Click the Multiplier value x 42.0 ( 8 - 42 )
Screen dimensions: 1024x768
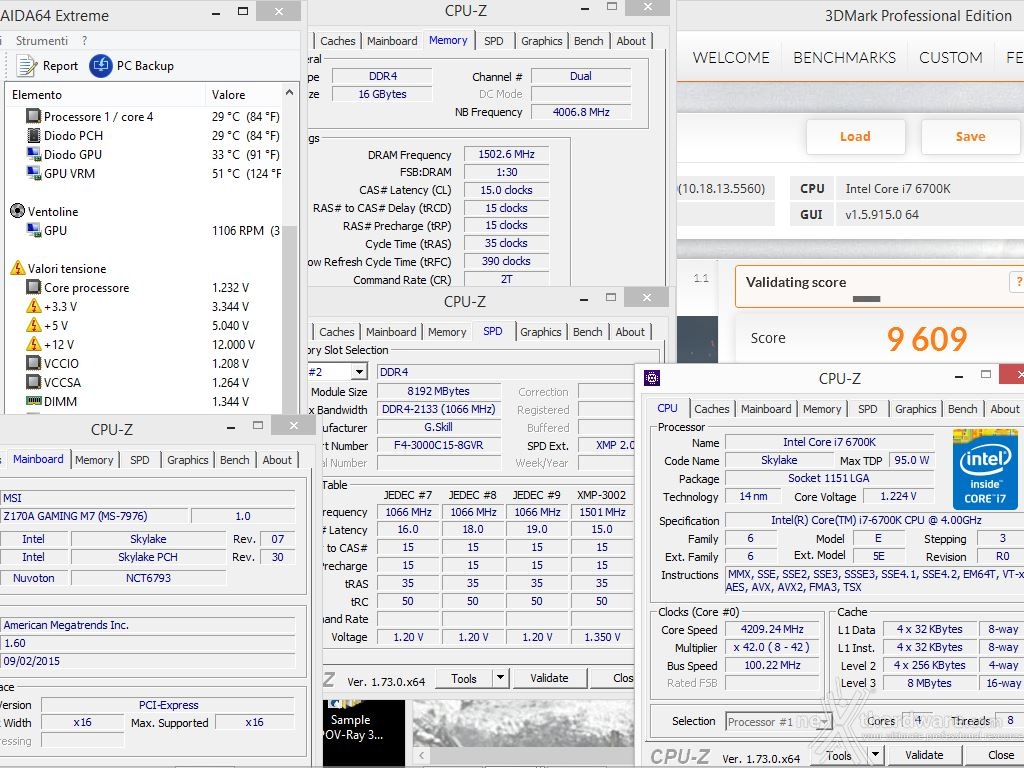772,647
